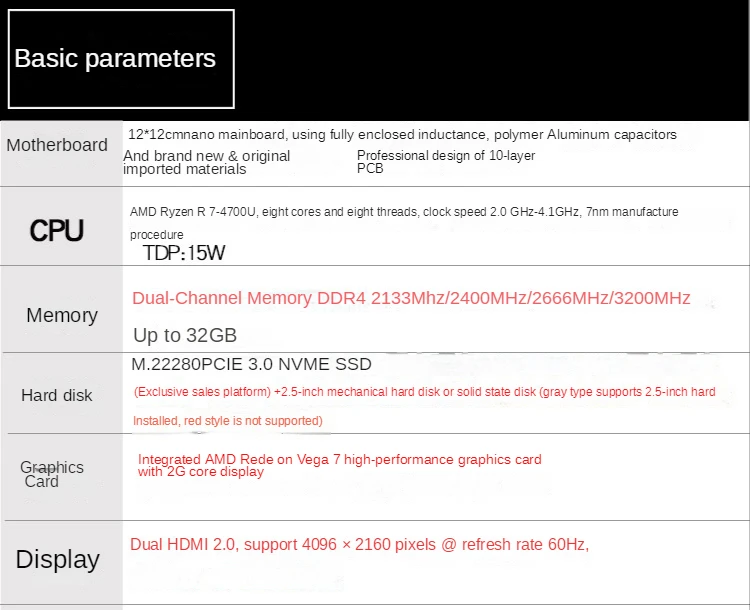
Task: Click the AMD Ryzen R 7-4700U specification text
Action: (x=404, y=212)
